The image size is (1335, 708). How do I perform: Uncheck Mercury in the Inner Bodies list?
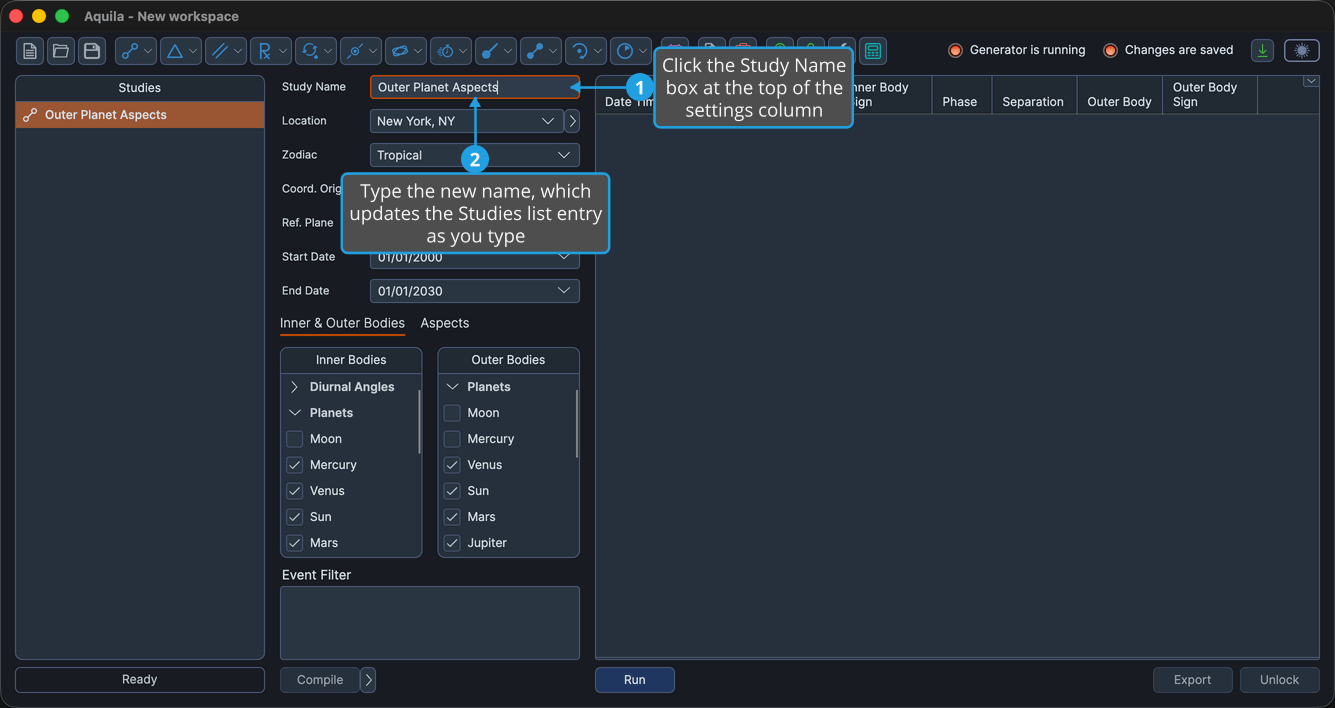294,465
